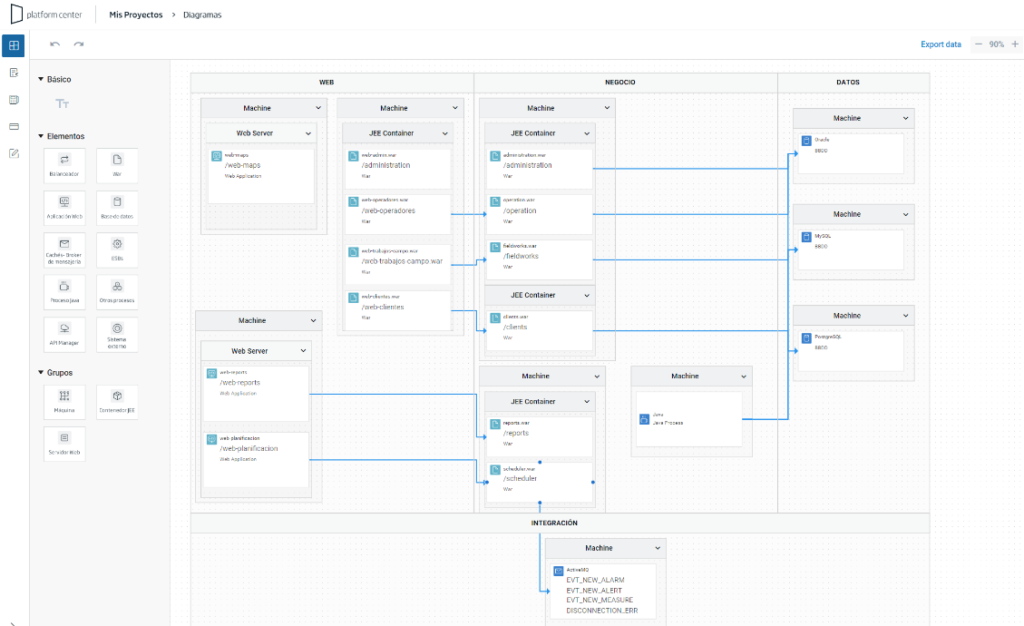Click the Diagramas breadcrumb
Viewport: 1024px width, 626px height.
tap(202, 14)
